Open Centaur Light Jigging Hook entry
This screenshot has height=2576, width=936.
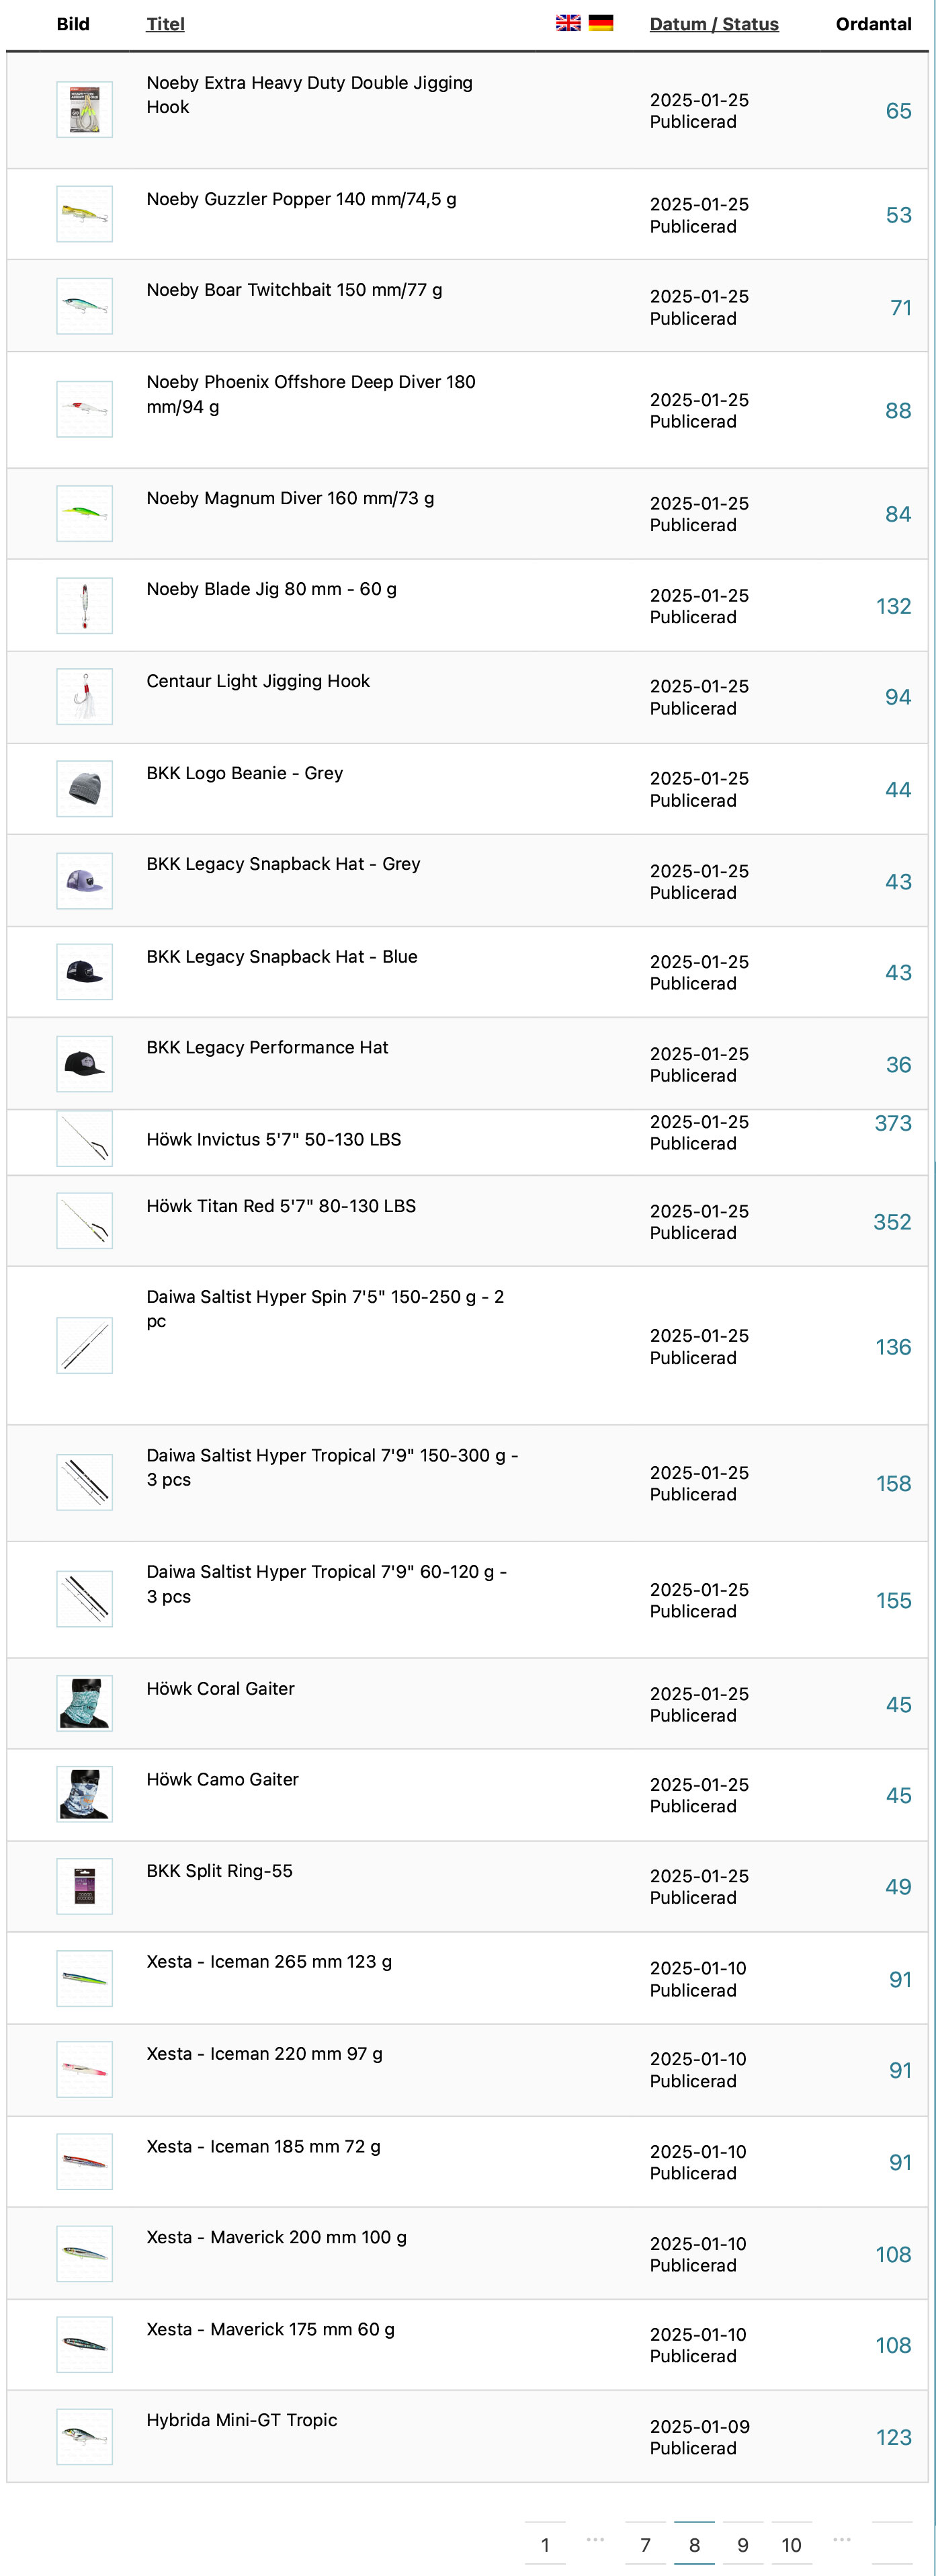[258, 681]
